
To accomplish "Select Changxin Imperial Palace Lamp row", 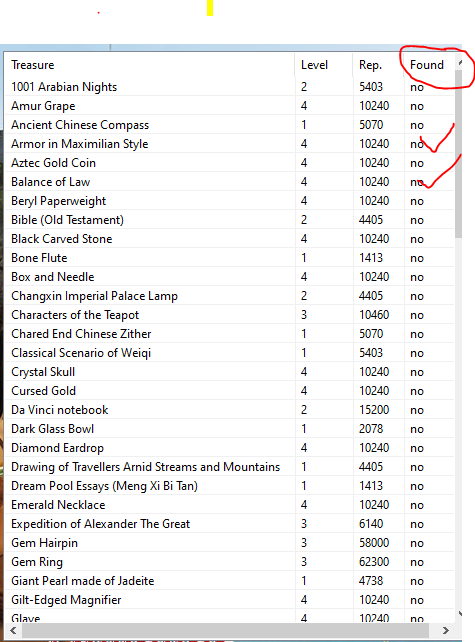I will pyautogui.click(x=230, y=296).
